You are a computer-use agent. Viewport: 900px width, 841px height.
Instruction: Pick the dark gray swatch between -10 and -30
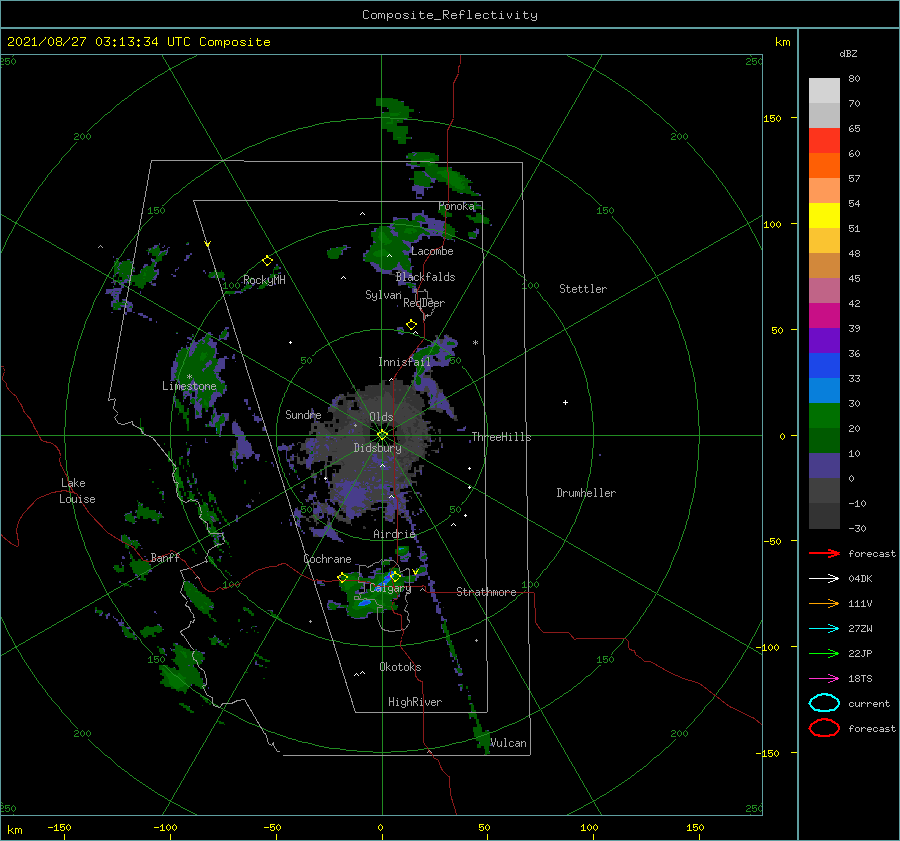pos(824,516)
